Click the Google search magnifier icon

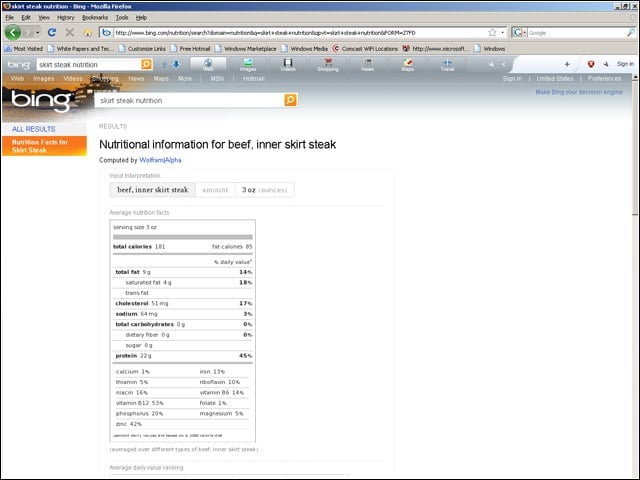(x=631, y=33)
